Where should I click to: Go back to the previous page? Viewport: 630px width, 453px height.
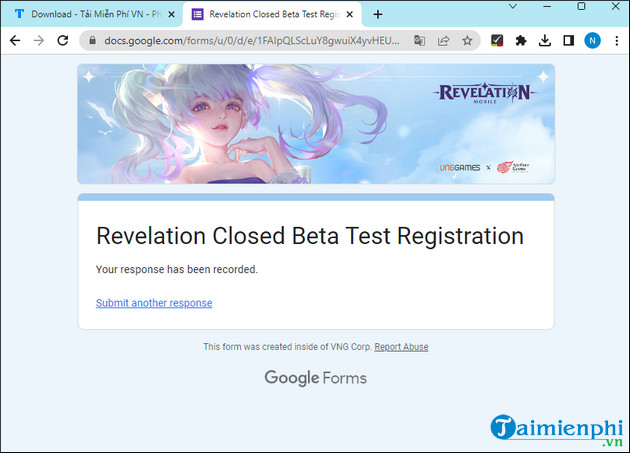pyautogui.click(x=15, y=41)
